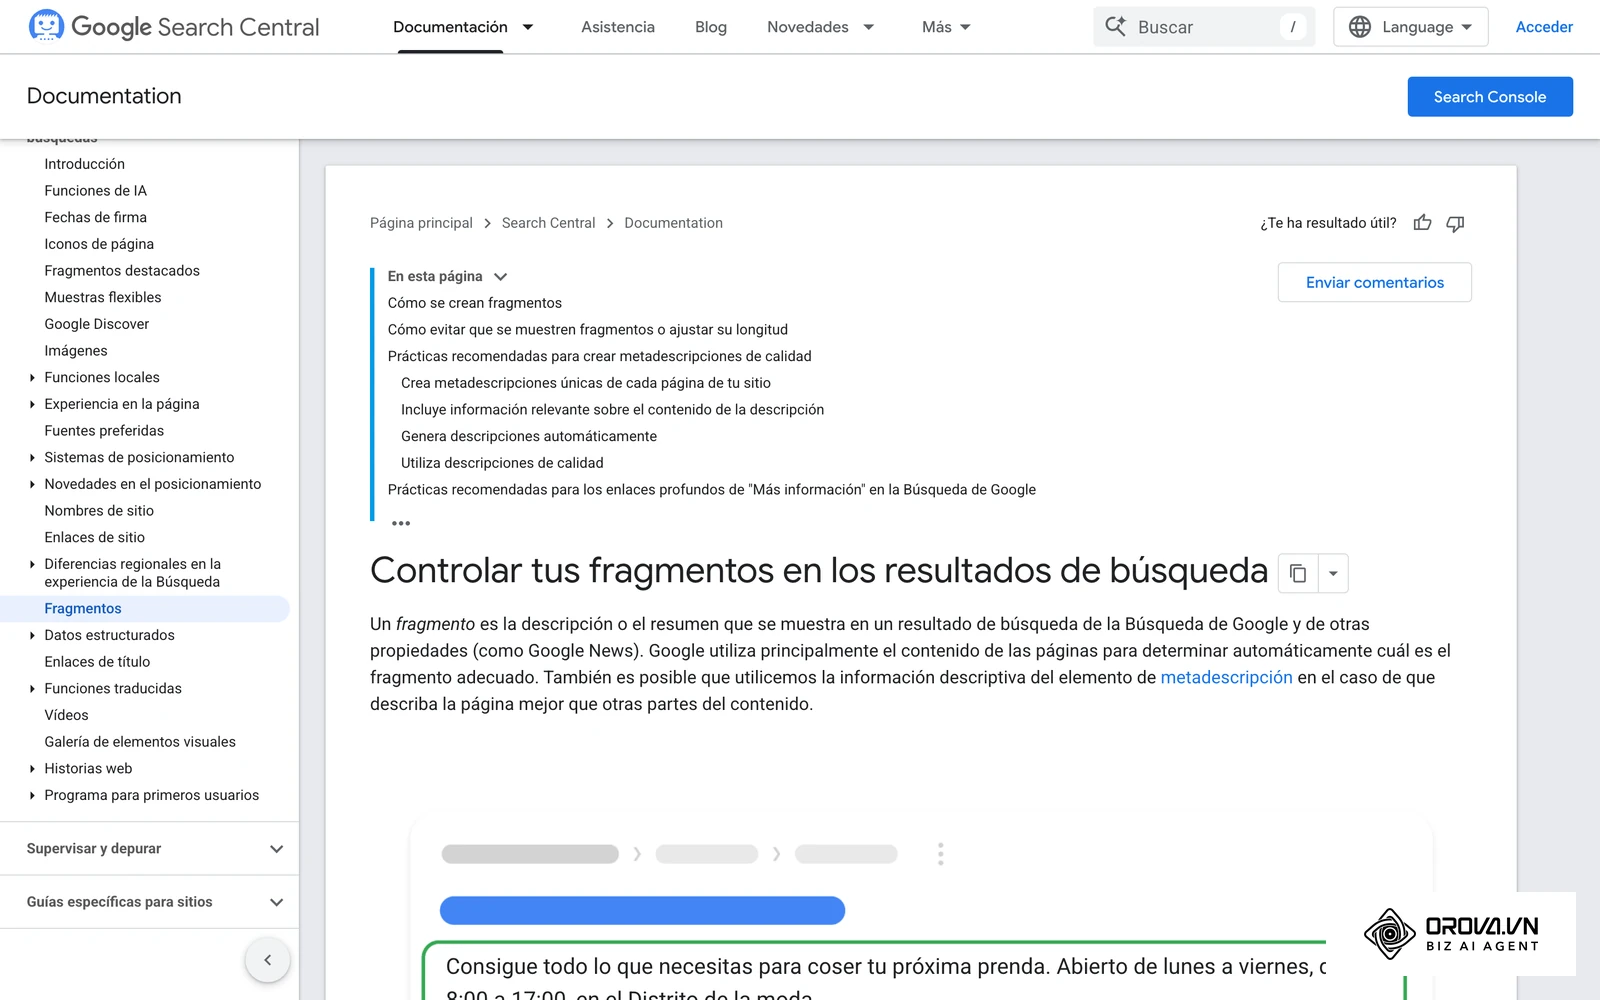Open the Language dropdown
This screenshot has height=1000, width=1600.
1411,27
